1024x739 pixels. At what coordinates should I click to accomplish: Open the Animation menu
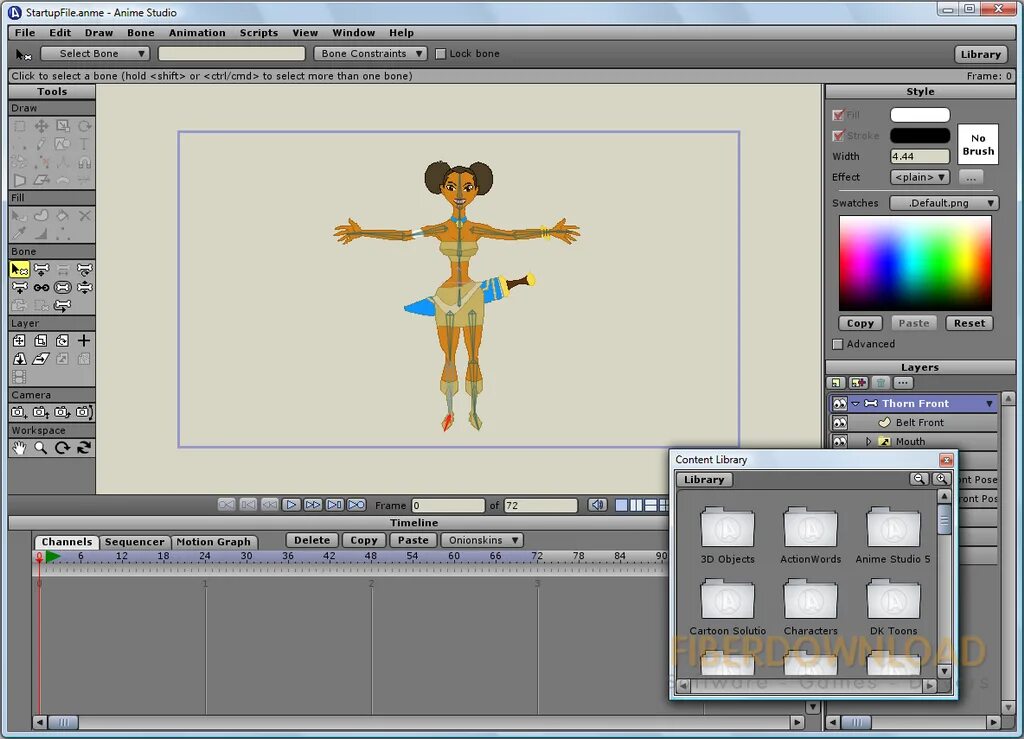pyautogui.click(x=197, y=33)
